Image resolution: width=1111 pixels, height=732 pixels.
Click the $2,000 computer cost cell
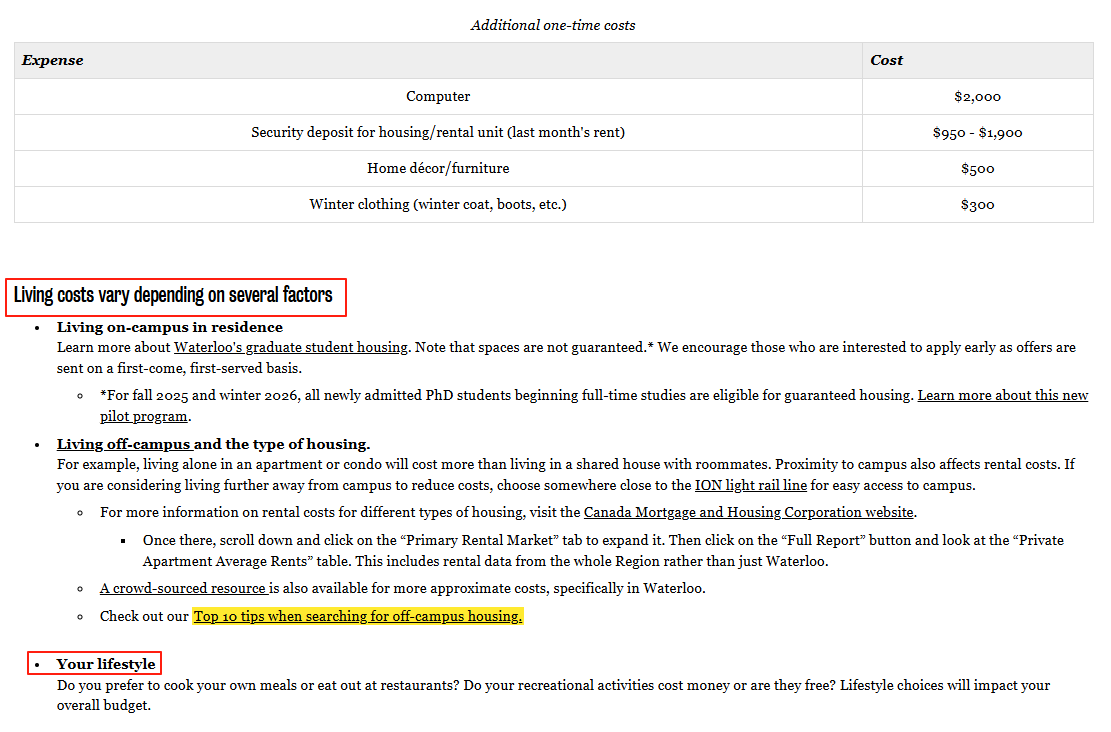click(x=977, y=97)
